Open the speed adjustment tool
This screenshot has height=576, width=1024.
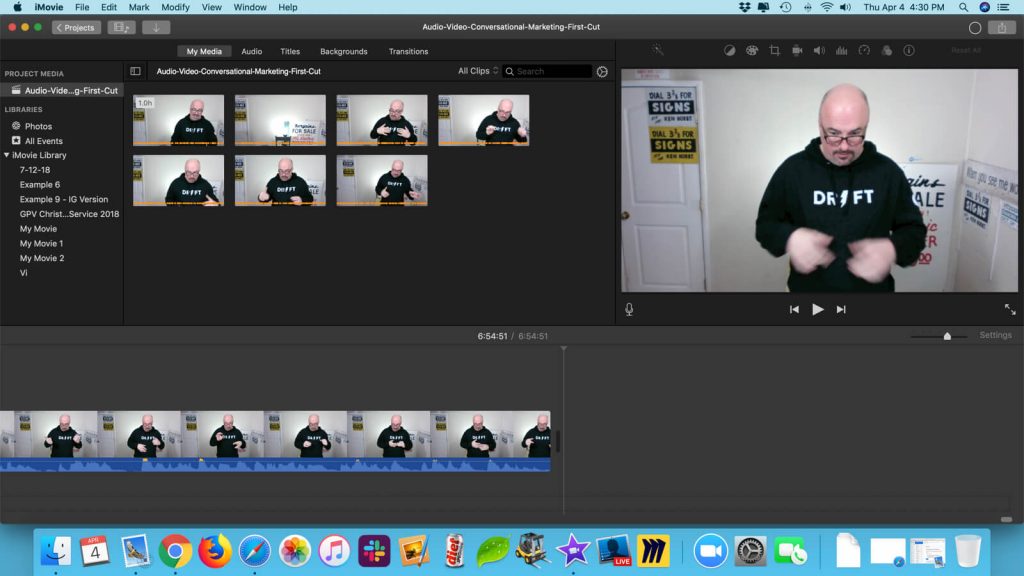864,50
